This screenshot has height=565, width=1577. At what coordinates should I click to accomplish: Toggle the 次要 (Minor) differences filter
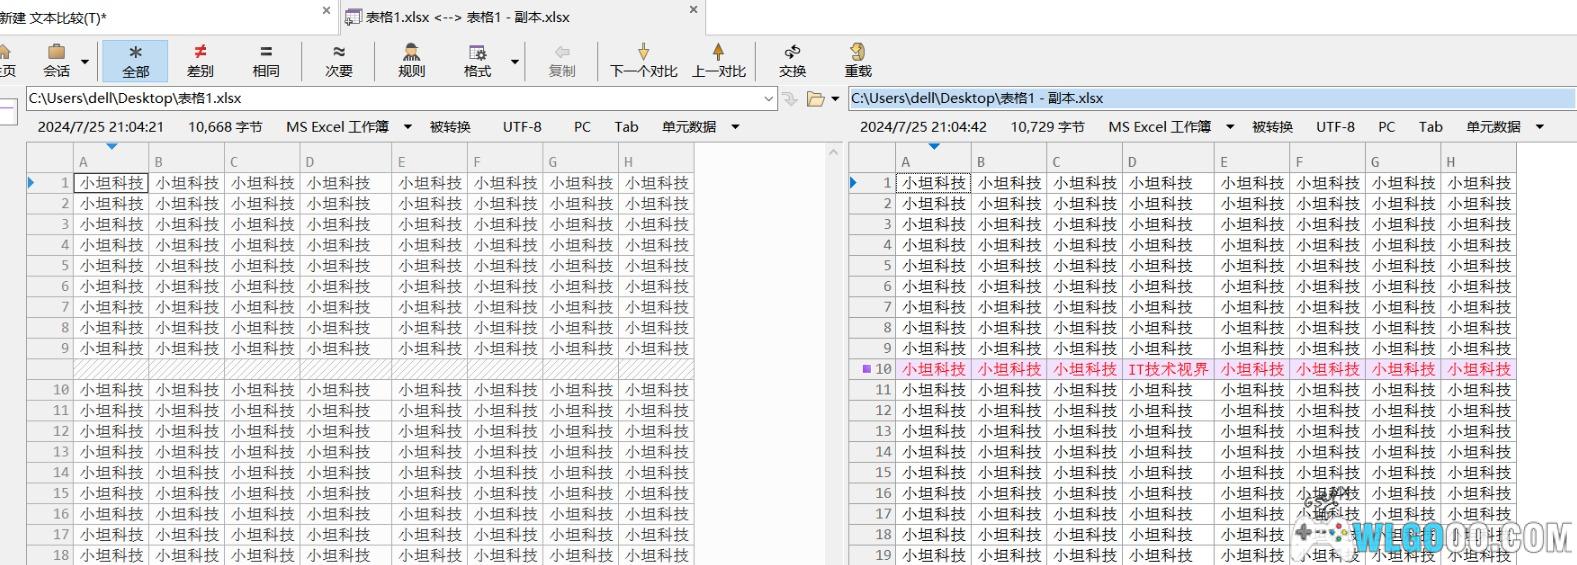339,60
